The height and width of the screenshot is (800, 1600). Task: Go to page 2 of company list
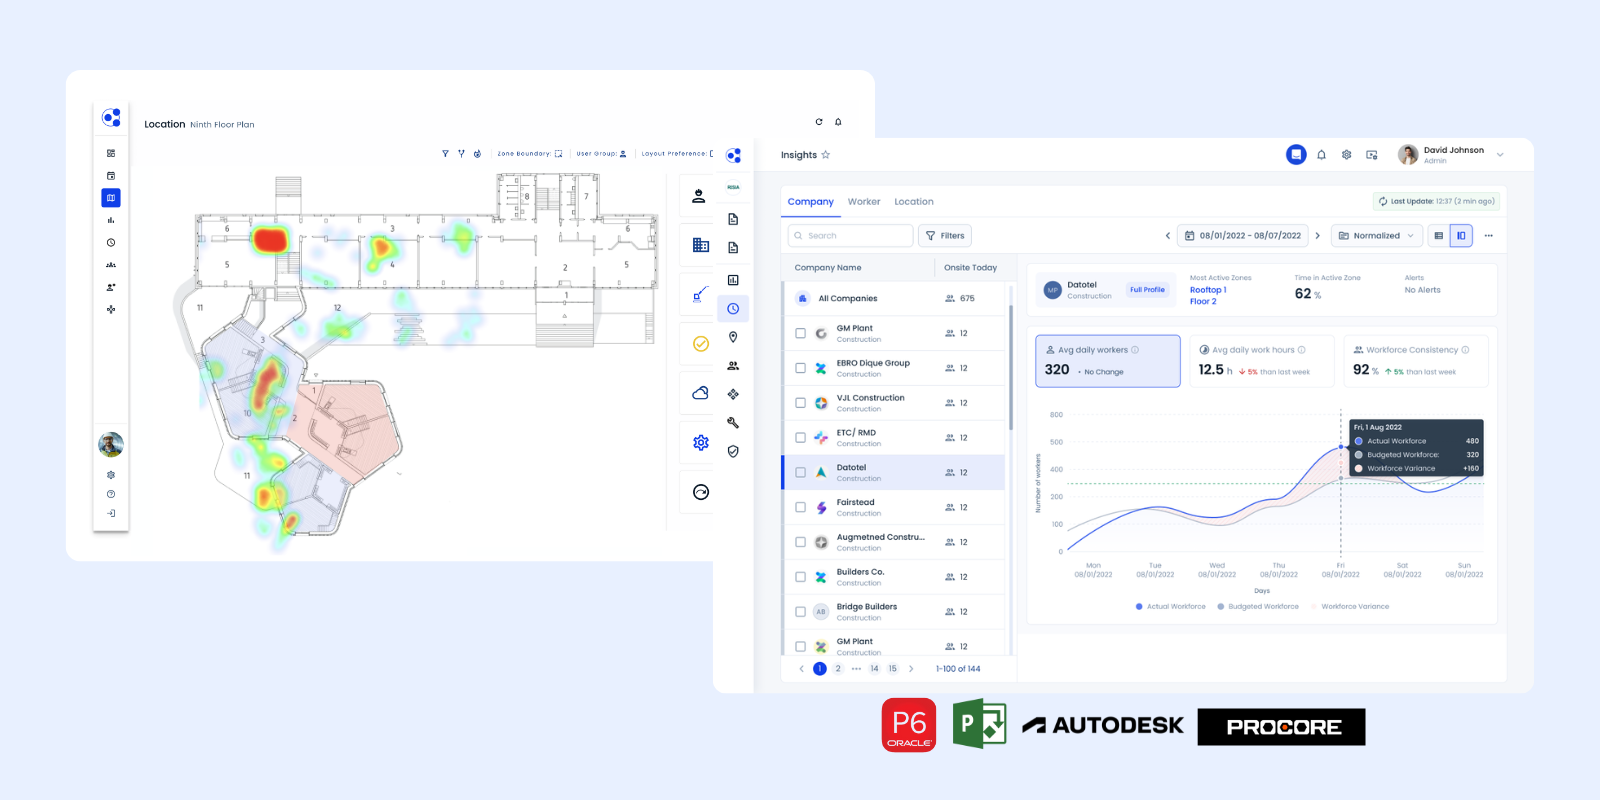(x=838, y=669)
